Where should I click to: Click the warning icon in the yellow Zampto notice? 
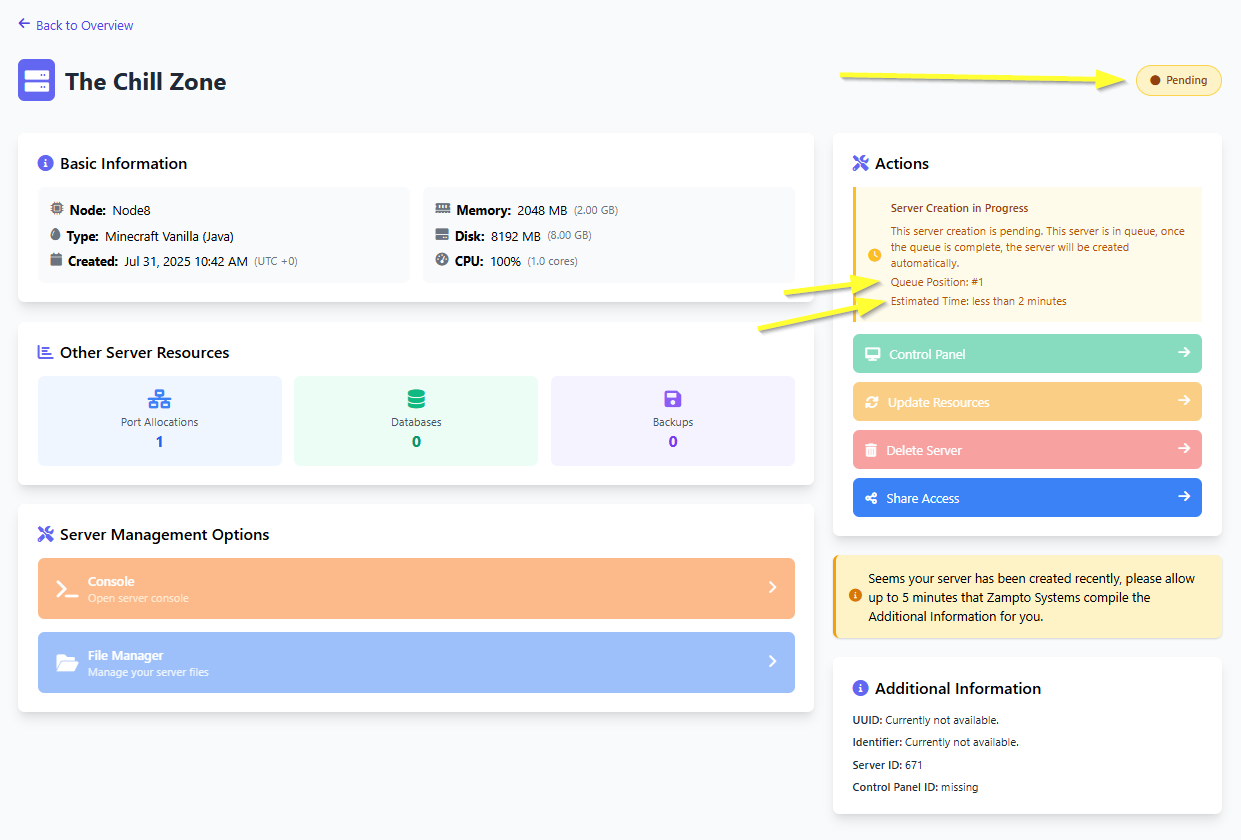coord(855,595)
